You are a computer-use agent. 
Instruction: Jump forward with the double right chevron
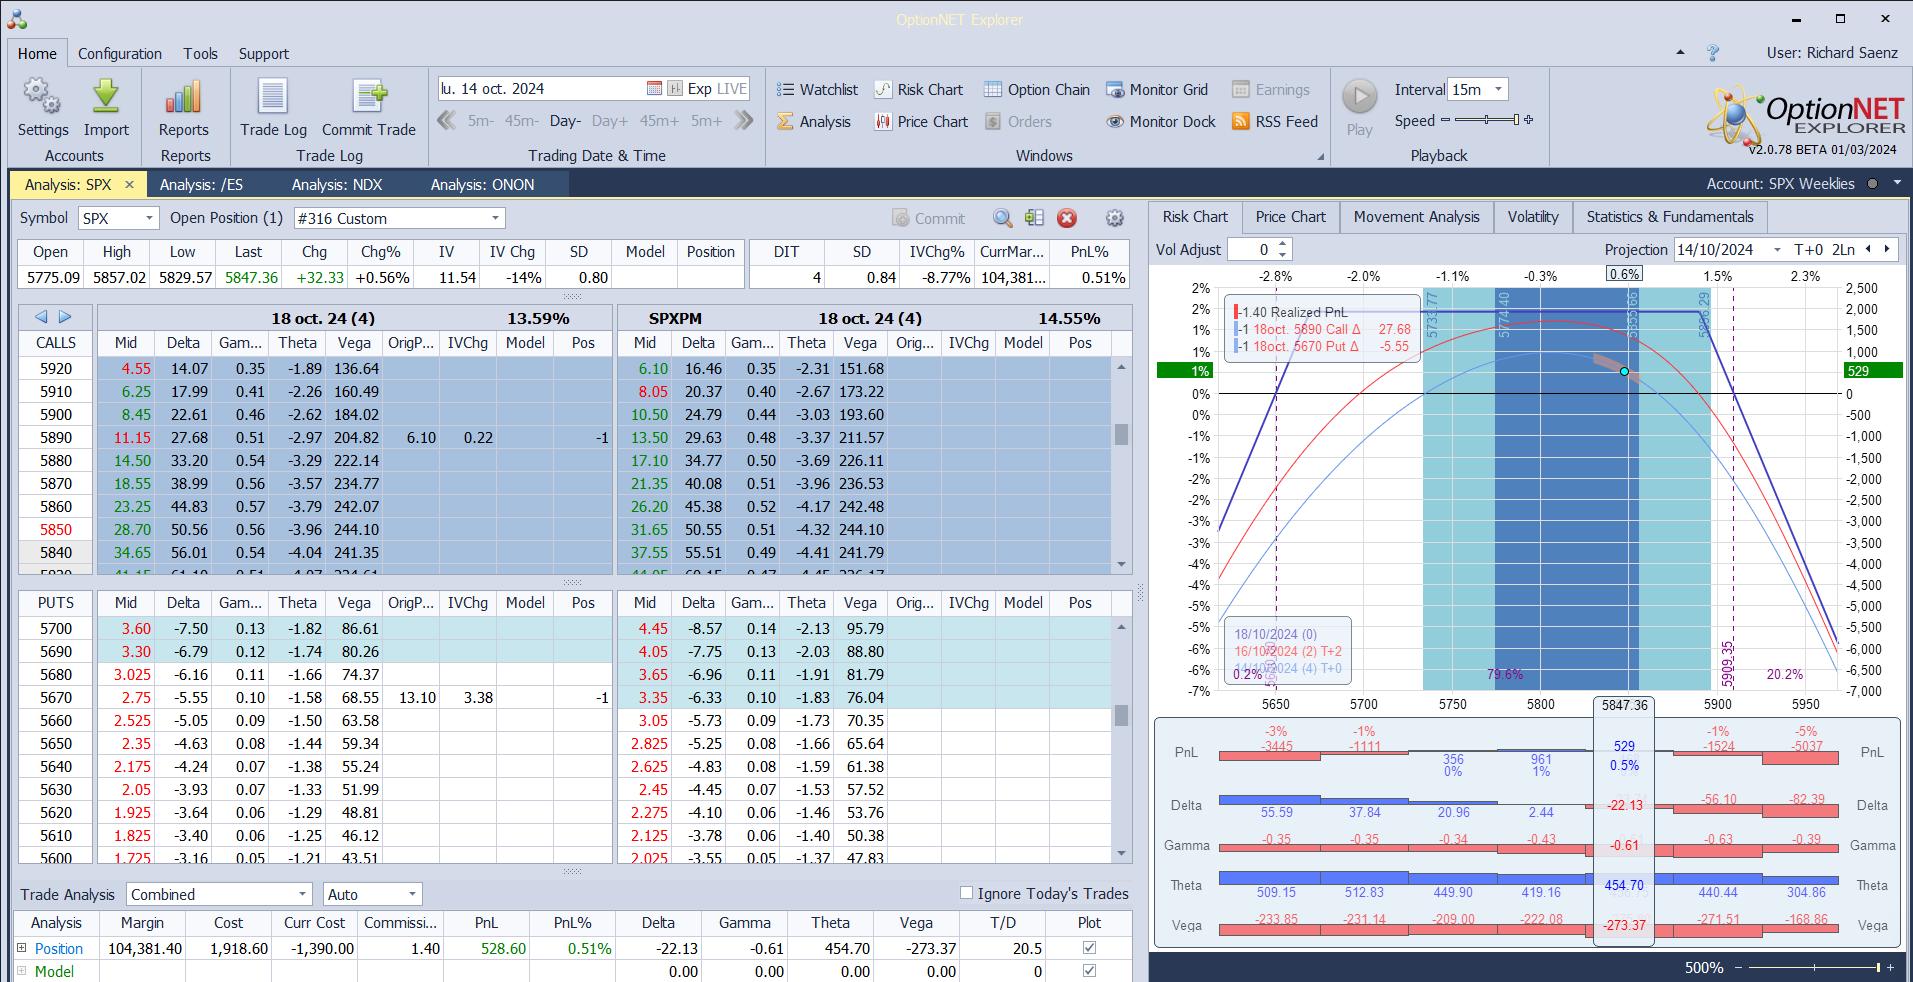(743, 121)
